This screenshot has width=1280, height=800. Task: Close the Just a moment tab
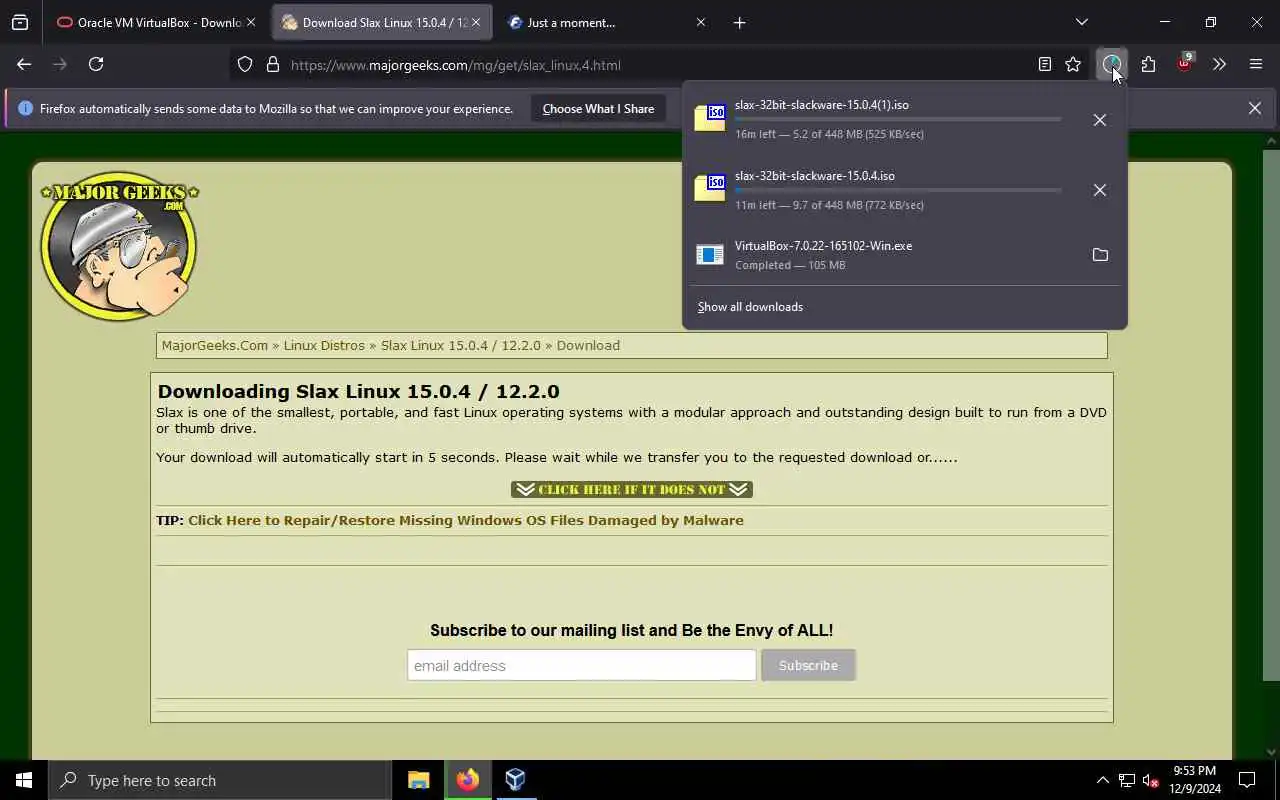coord(700,22)
